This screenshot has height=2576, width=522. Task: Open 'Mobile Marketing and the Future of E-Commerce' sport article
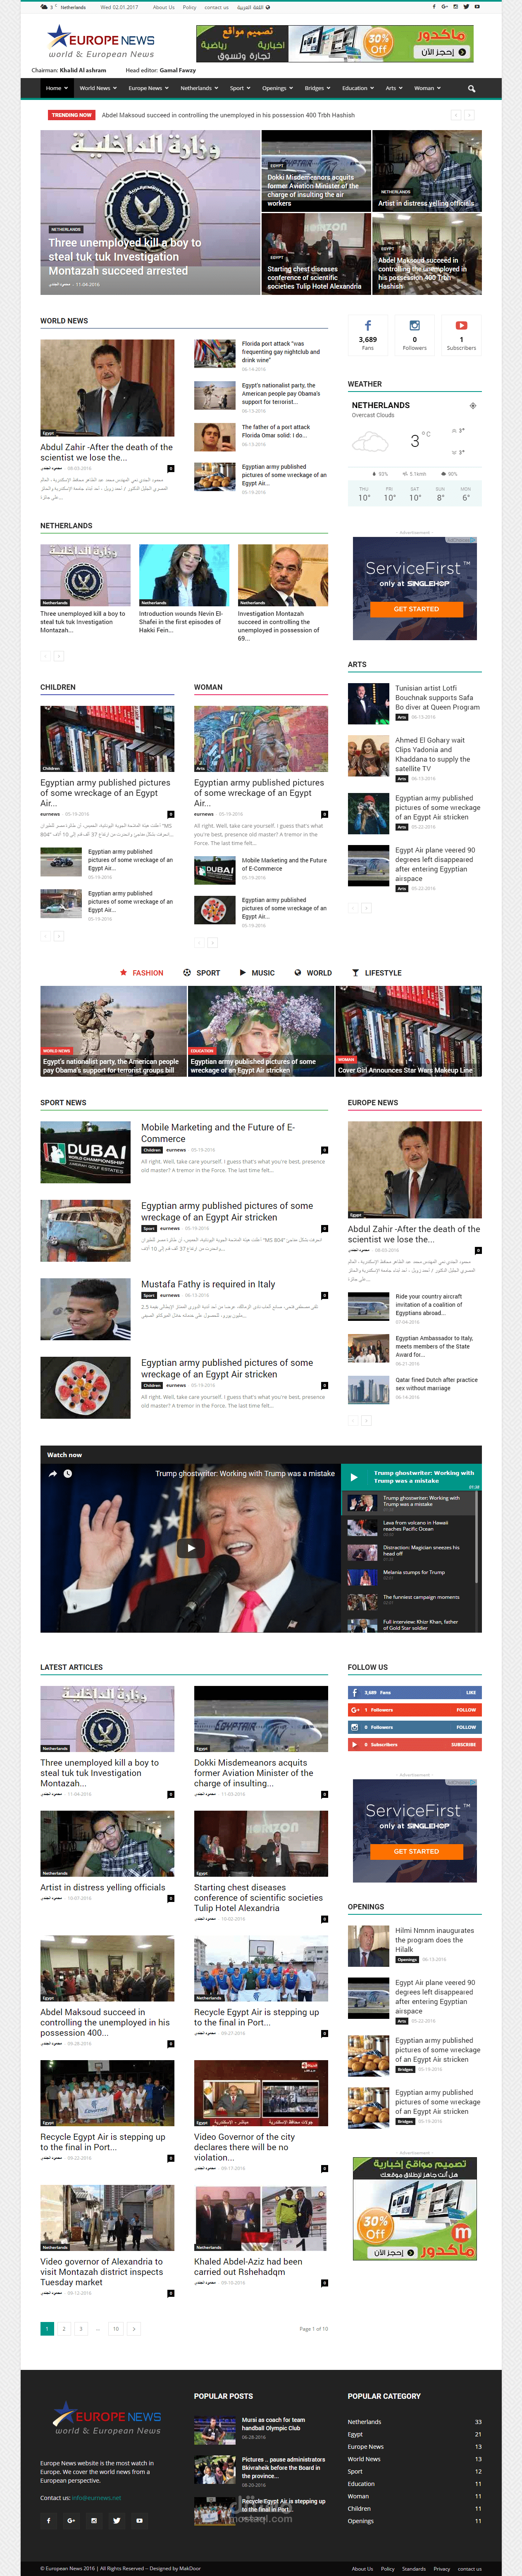(x=218, y=1132)
